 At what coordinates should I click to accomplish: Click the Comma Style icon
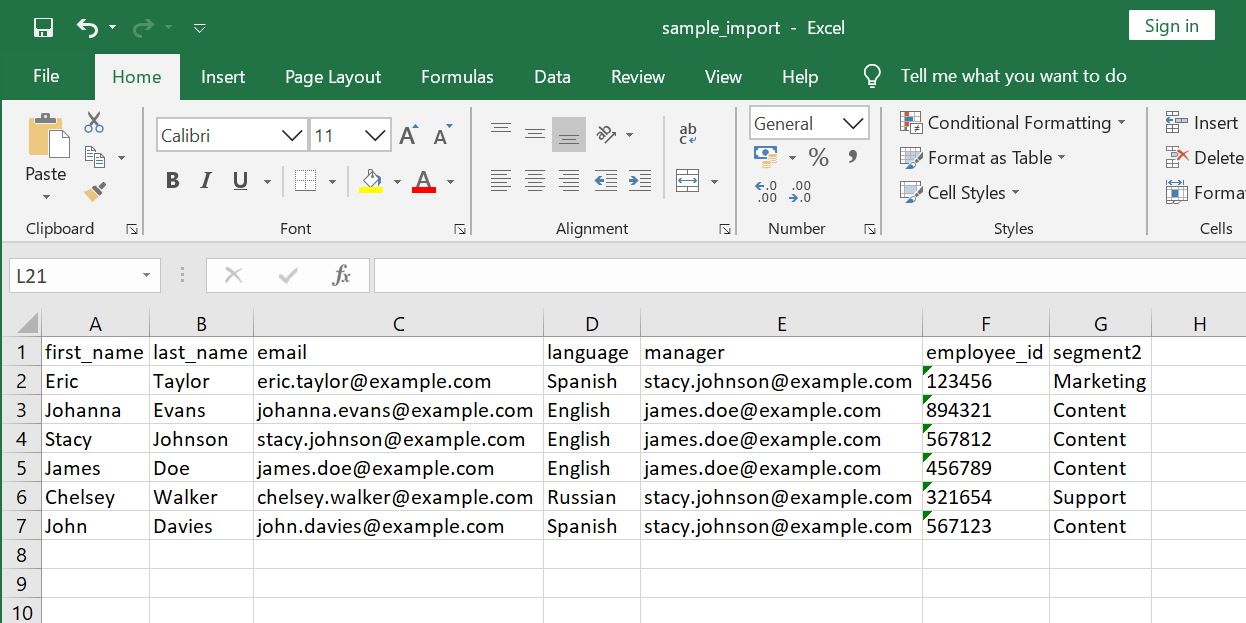(851, 157)
